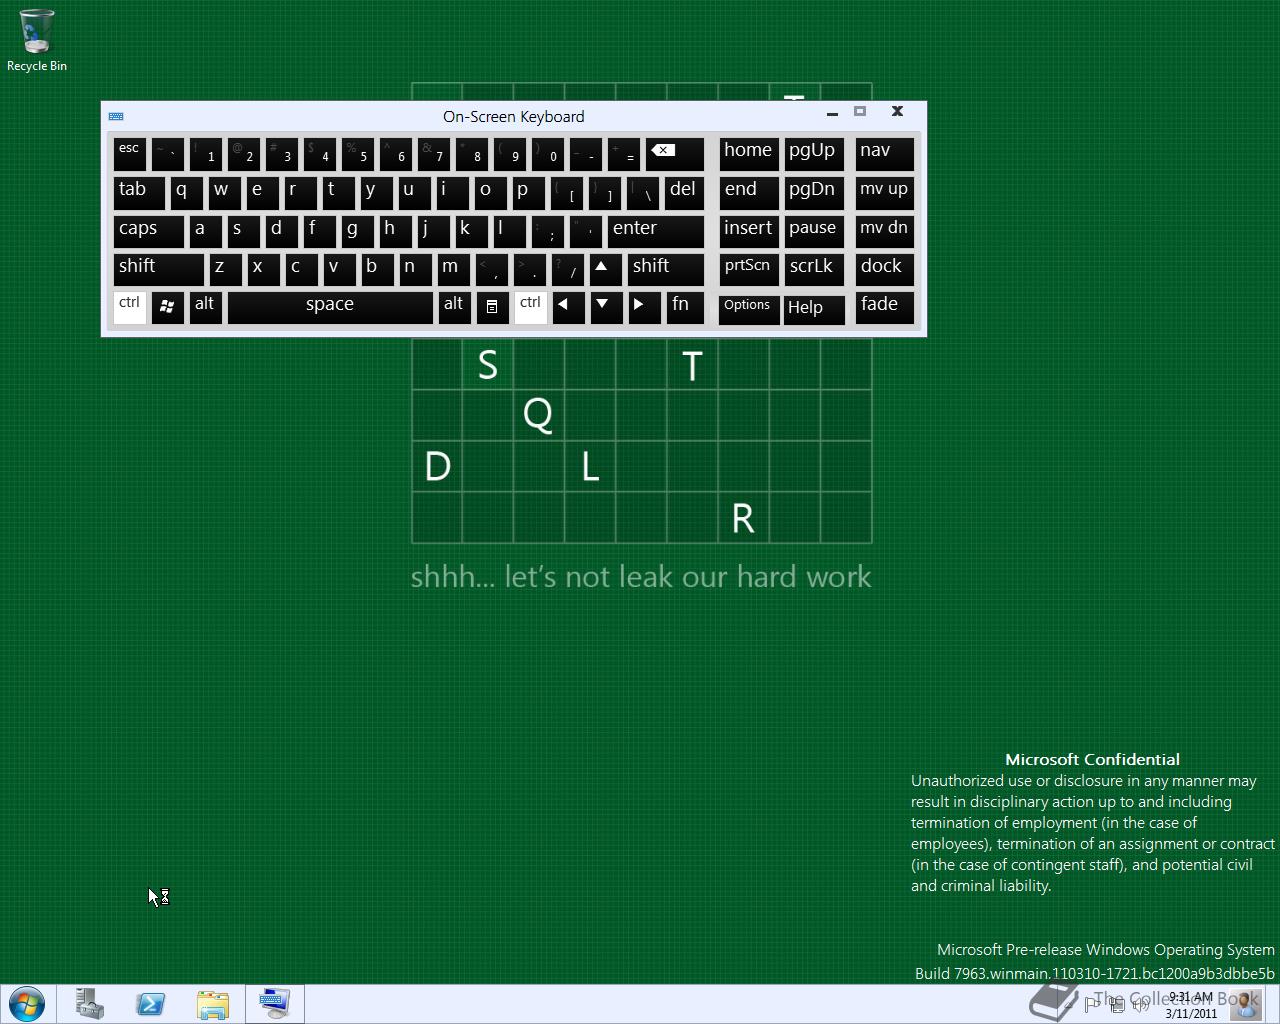Image resolution: width=1280 pixels, height=1024 pixels.
Task: Click the backspace key icon
Action: coord(674,154)
